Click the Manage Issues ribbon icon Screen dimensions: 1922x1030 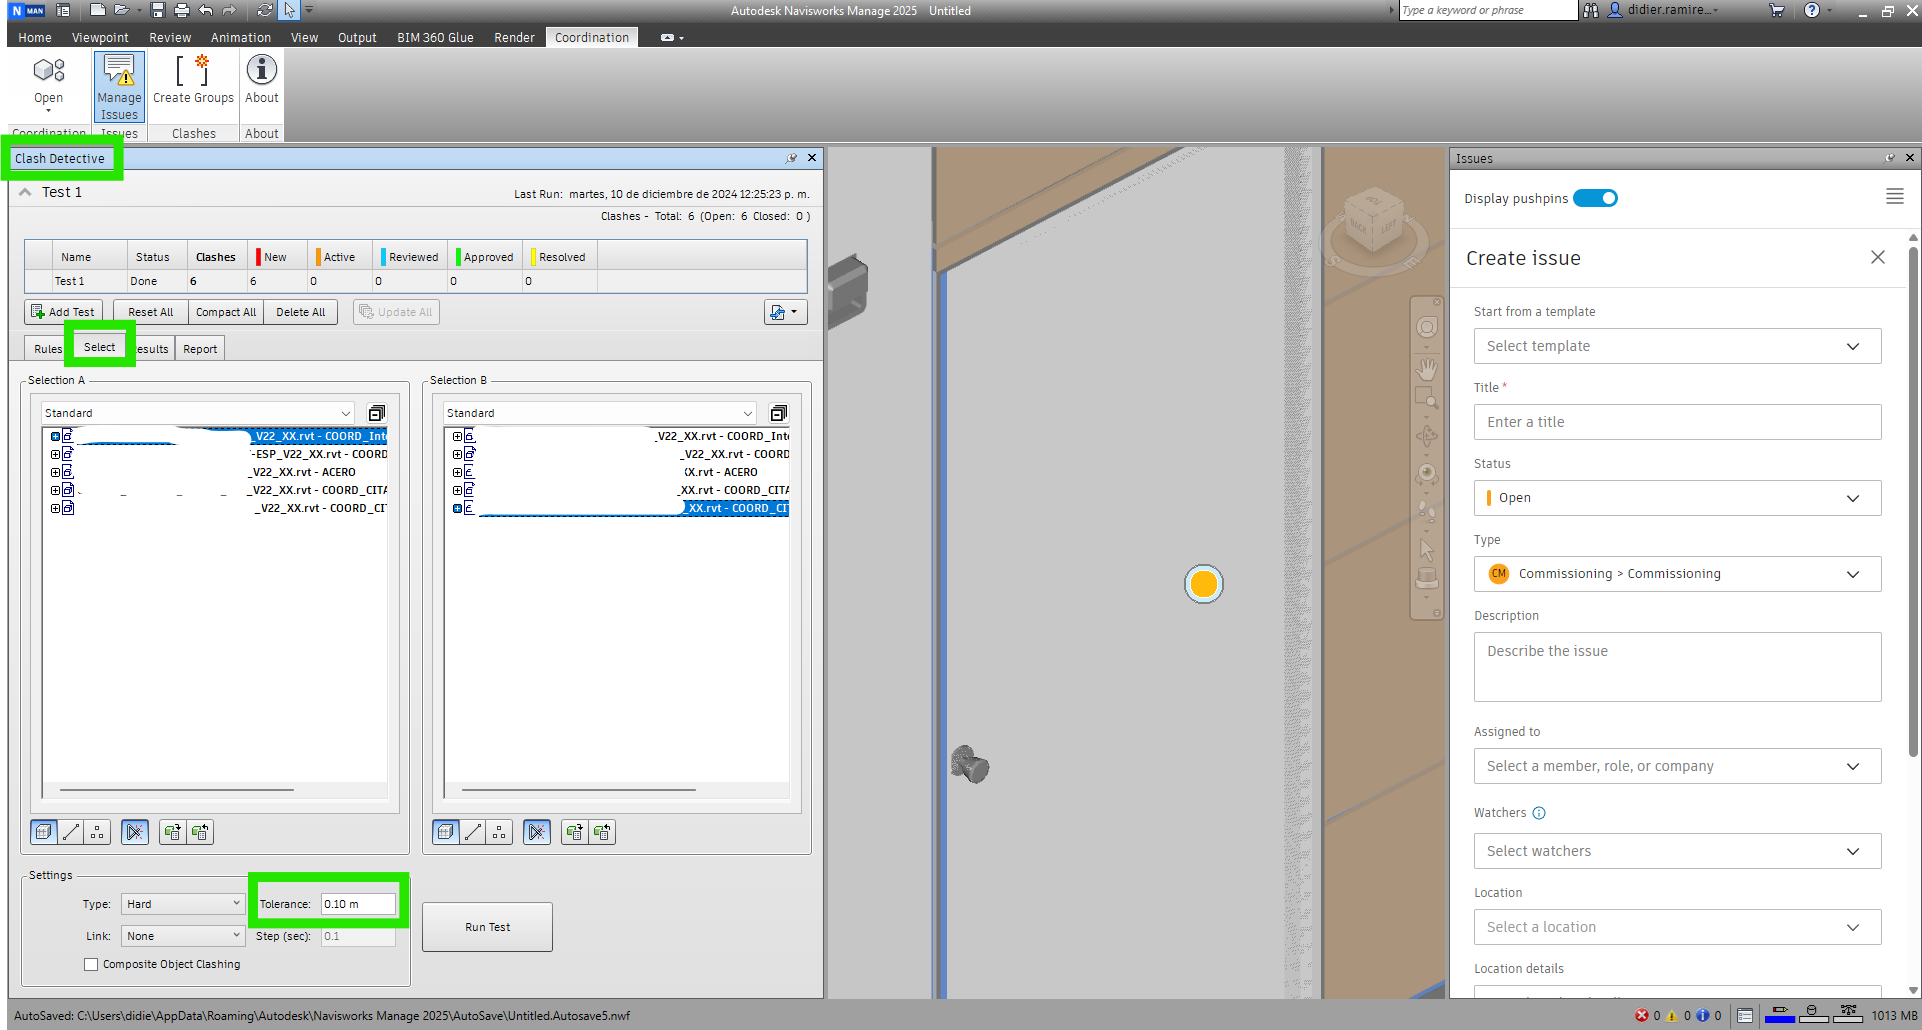coord(119,87)
